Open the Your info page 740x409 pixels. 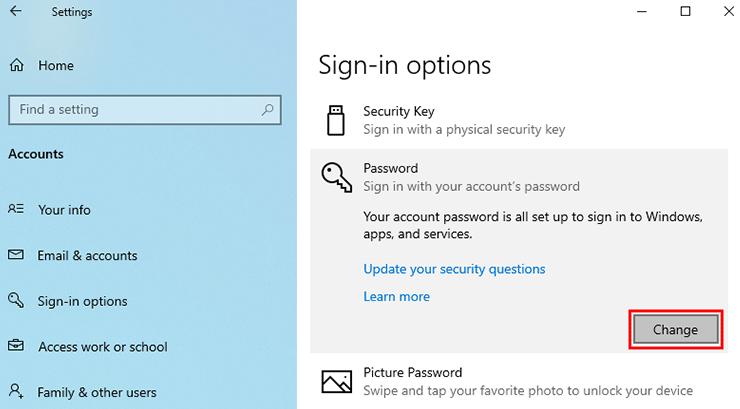point(64,209)
